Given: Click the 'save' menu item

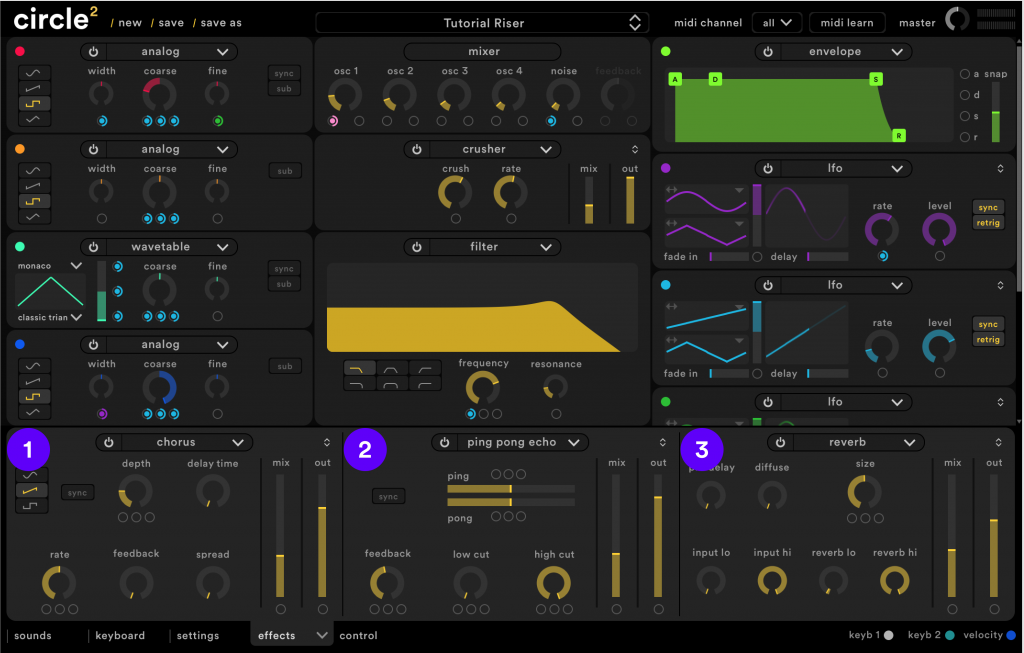Looking at the screenshot, I should [171, 23].
